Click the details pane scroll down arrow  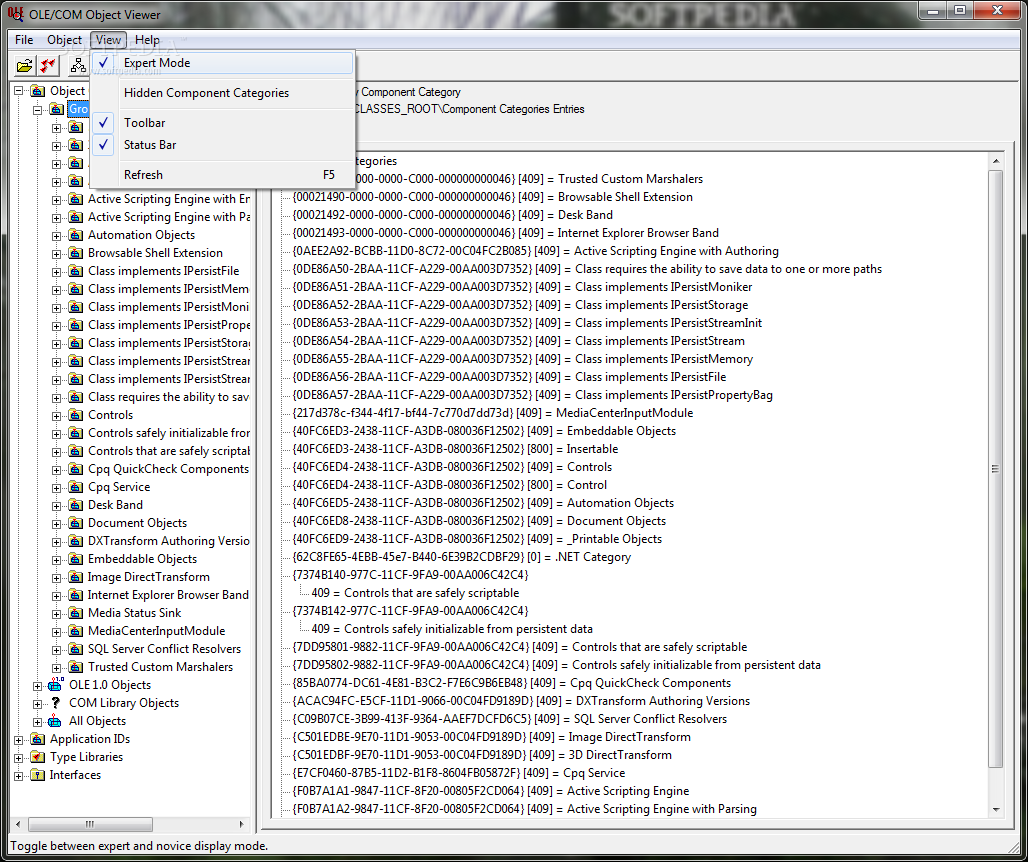point(995,810)
